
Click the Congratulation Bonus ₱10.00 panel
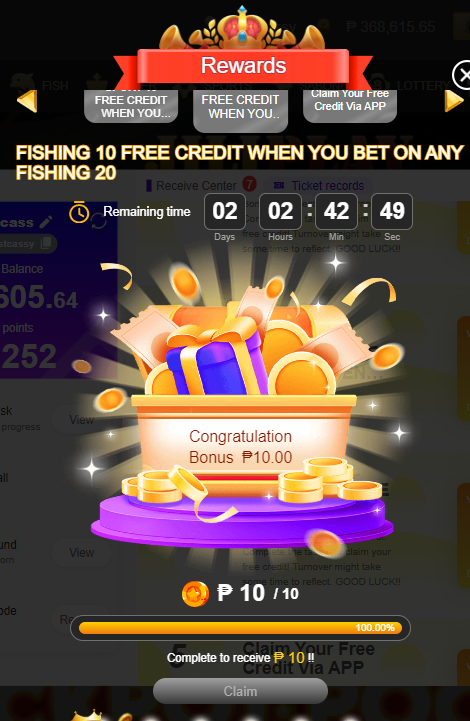241,447
